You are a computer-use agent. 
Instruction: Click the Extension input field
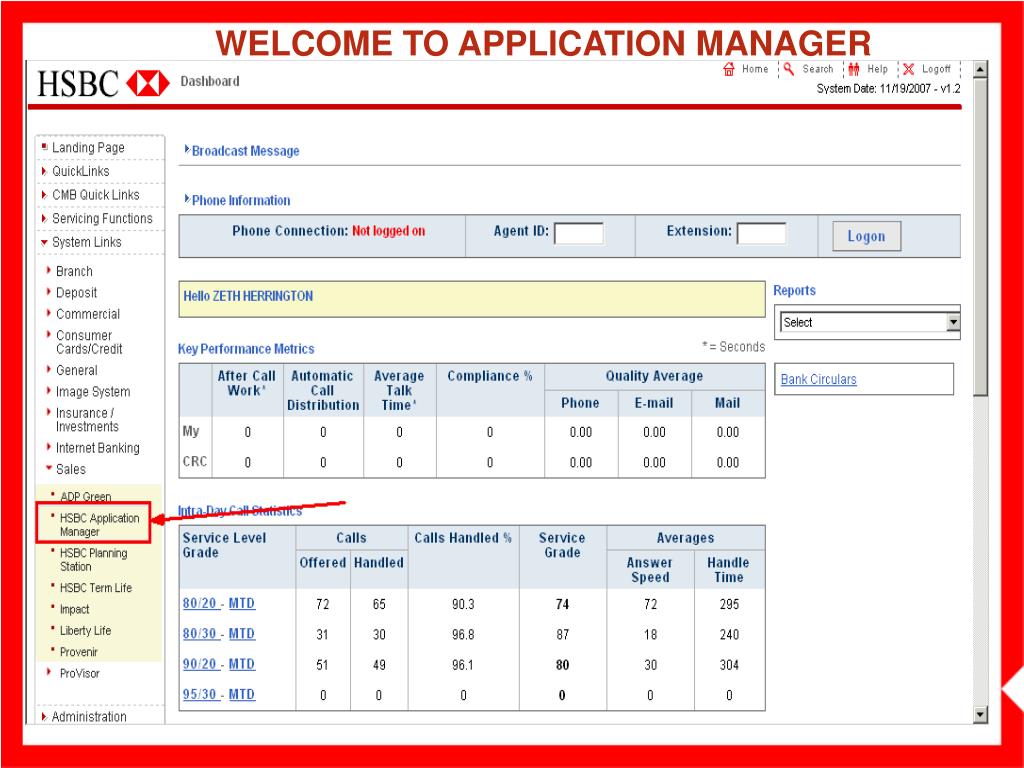click(x=761, y=233)
